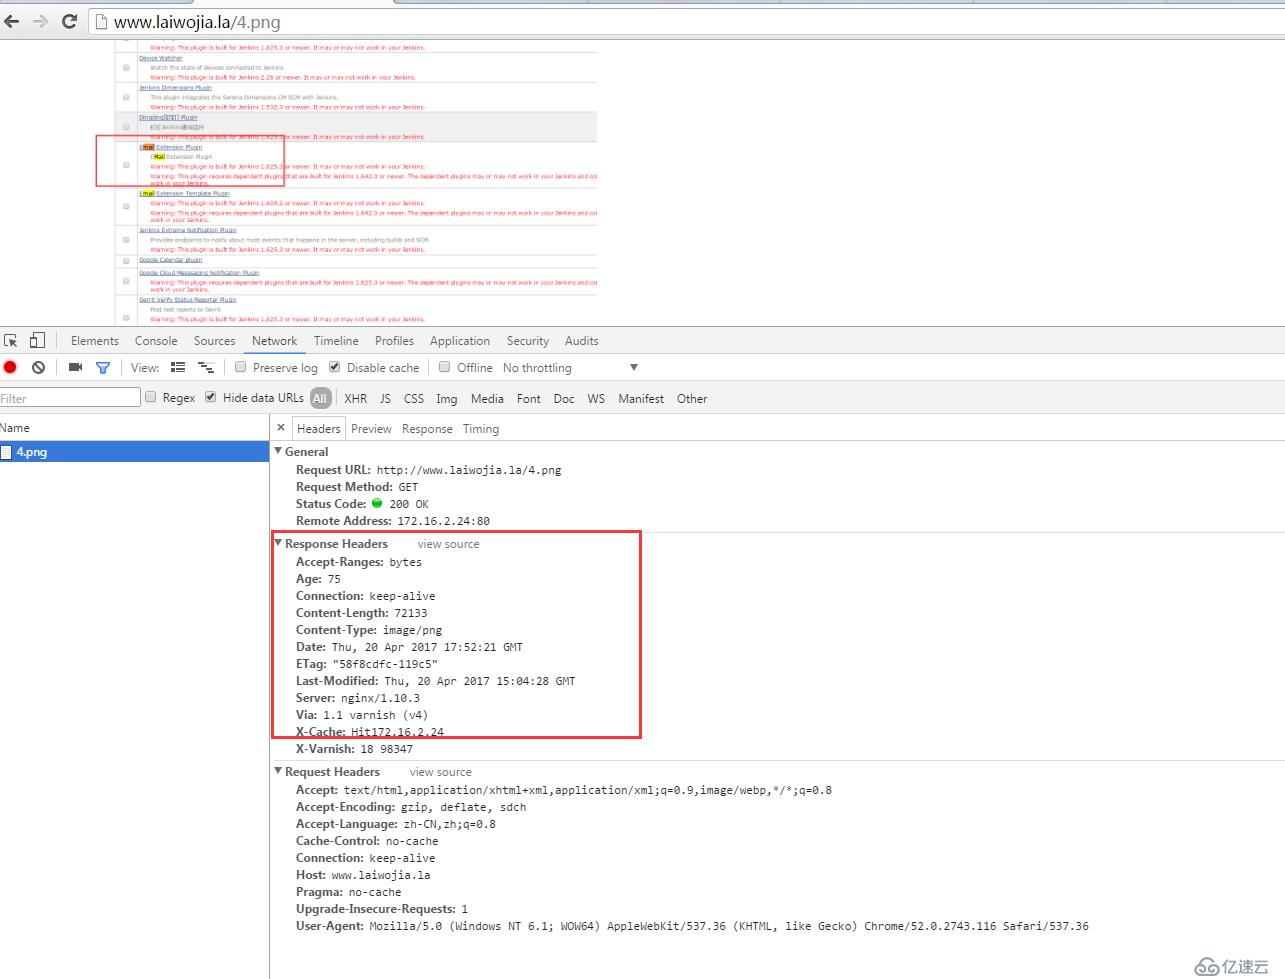The height and width of the screenshot is (979, 1285).
Task: Close the request details pane
Action: (x=281, y=427)
